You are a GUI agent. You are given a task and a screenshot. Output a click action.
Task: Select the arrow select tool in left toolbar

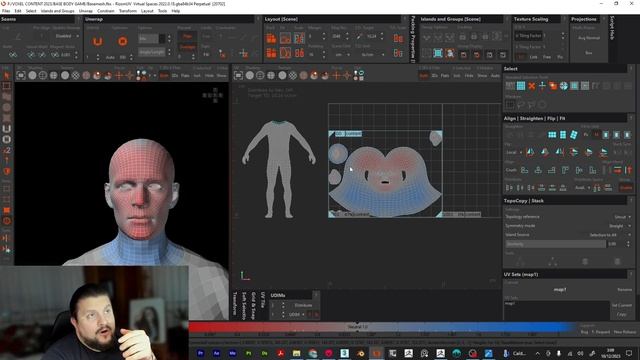pyautogui.click(x=7, y=76)
